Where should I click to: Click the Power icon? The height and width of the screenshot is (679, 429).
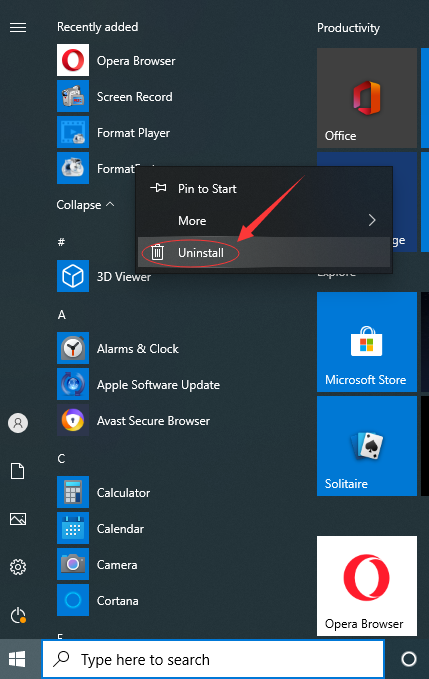point(18,615)
